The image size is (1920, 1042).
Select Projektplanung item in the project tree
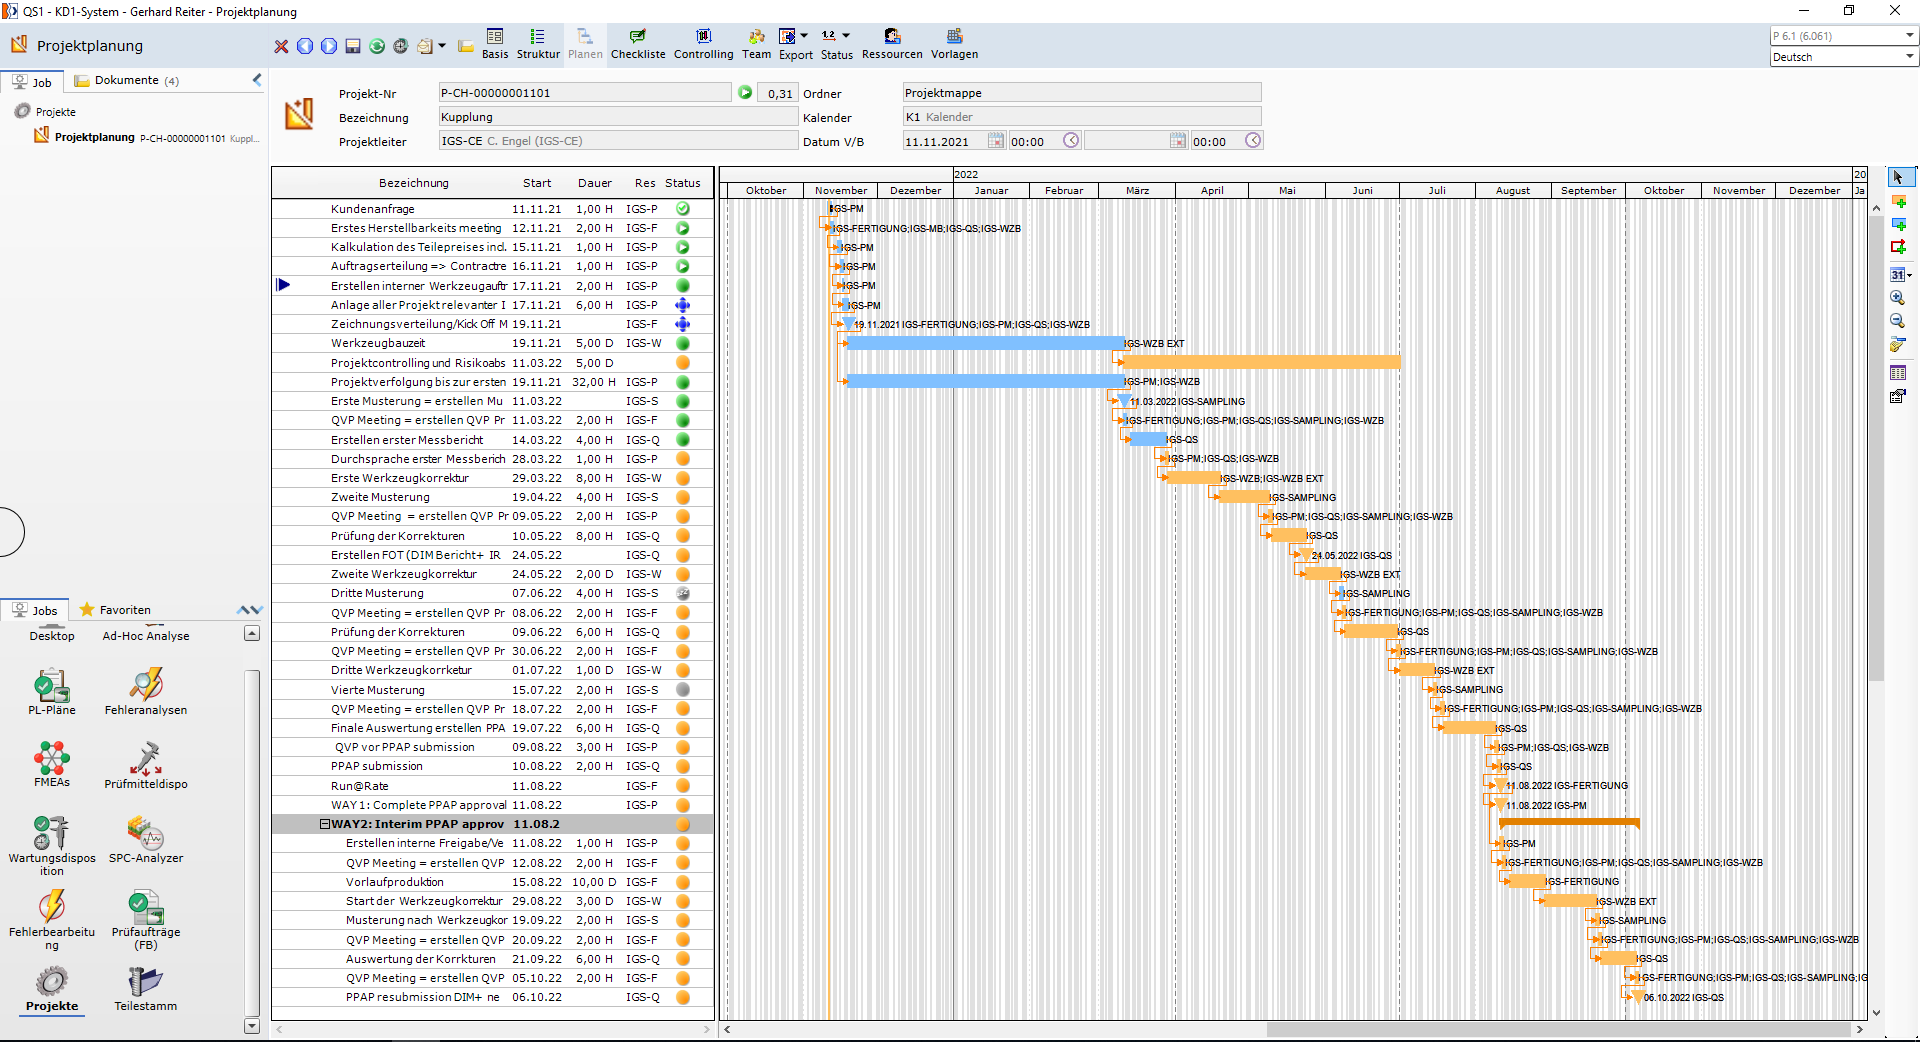point(94,137)
